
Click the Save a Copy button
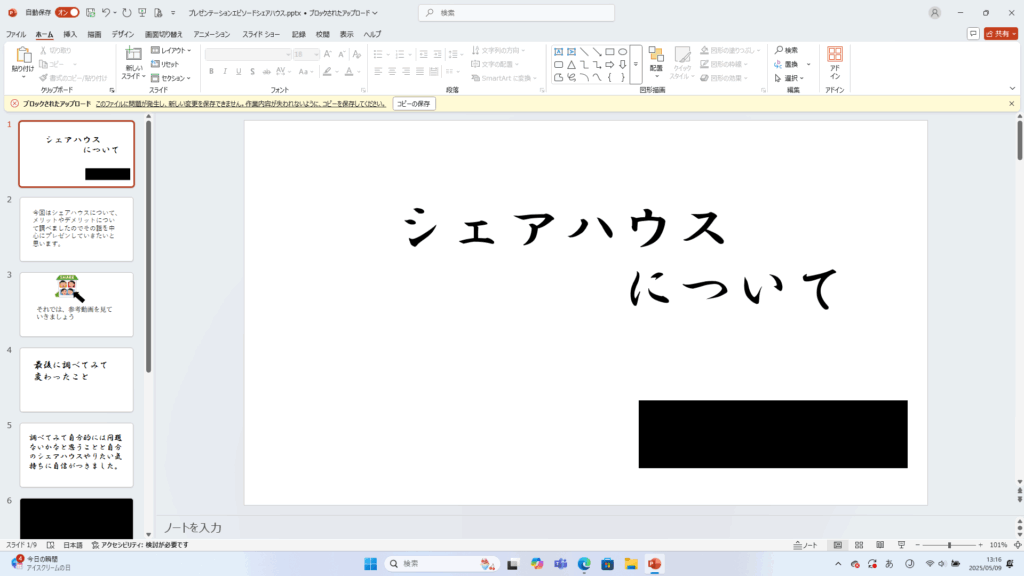(x=413, y=103)
